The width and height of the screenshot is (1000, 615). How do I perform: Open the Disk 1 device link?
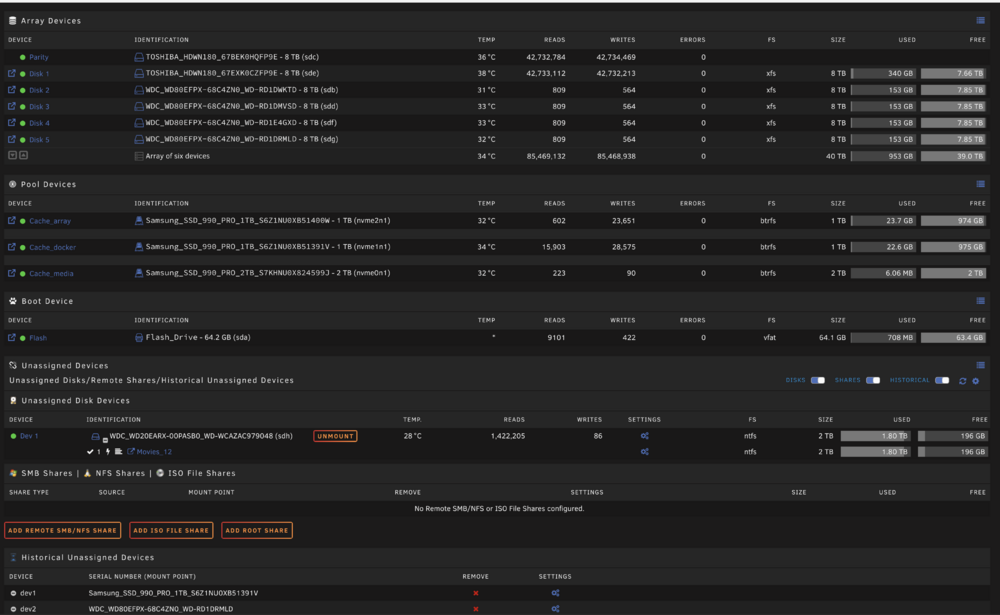(x=39, y=73)
